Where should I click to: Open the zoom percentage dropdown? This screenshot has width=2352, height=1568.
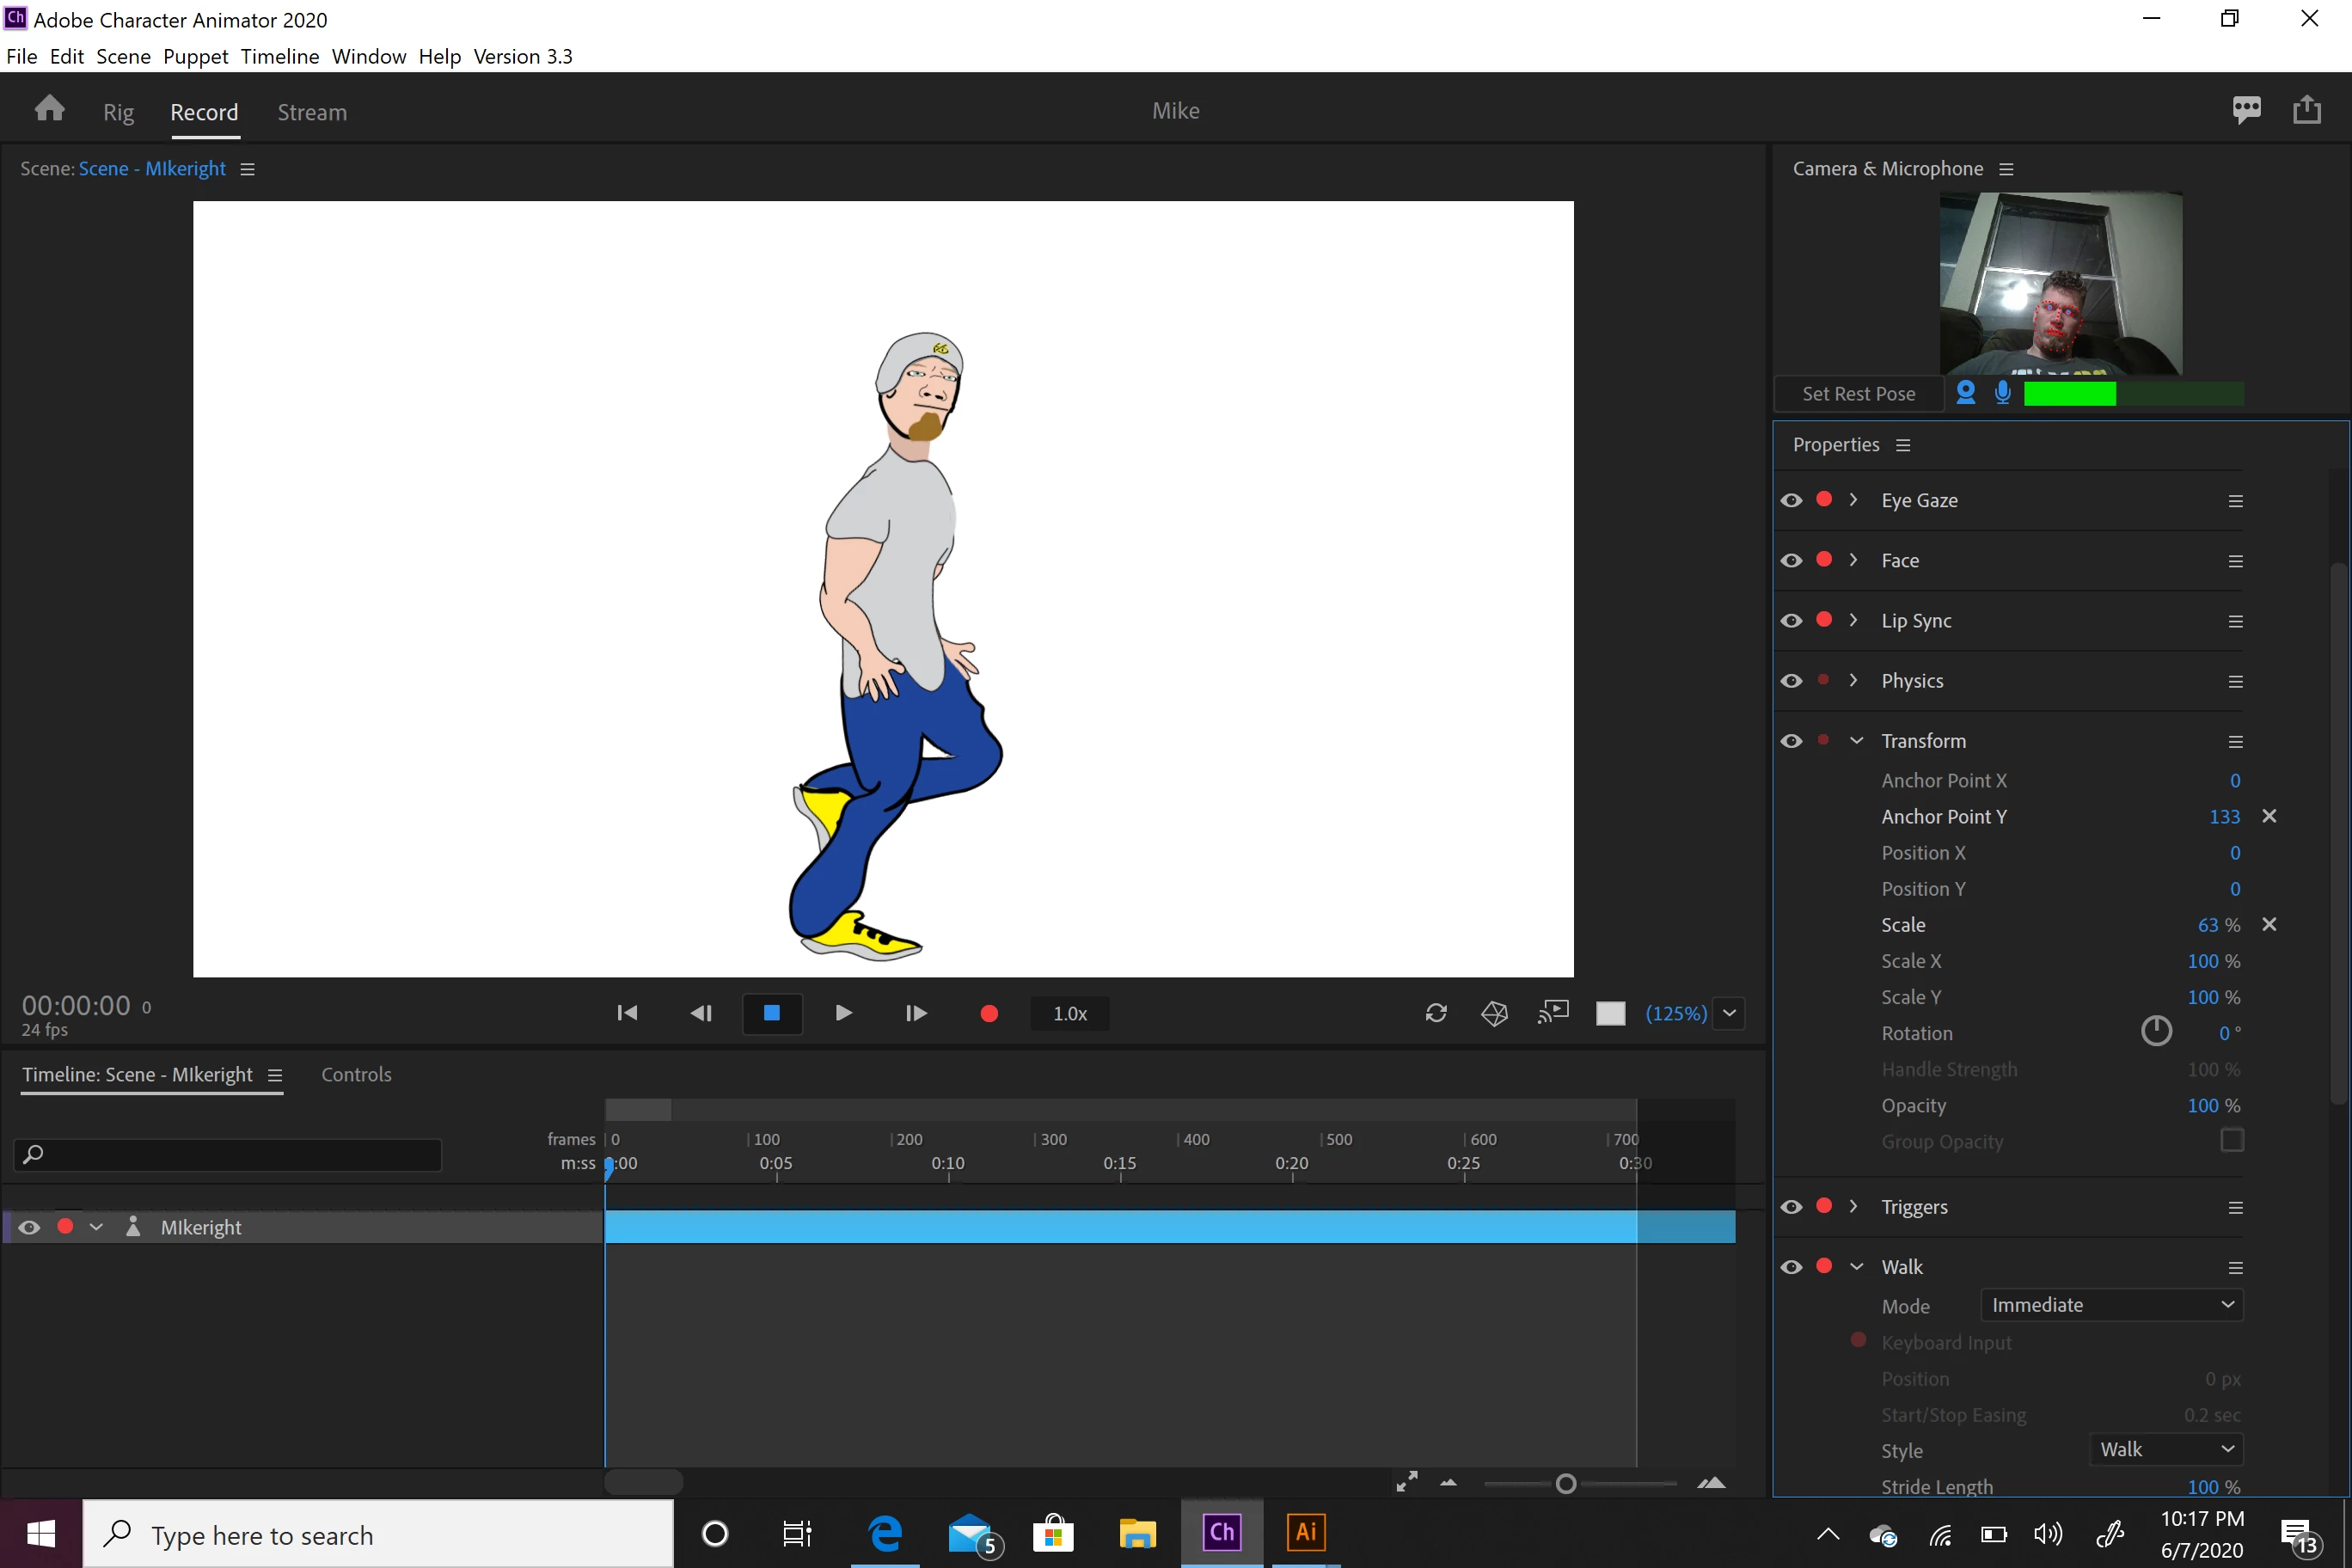[1729, 1014]
